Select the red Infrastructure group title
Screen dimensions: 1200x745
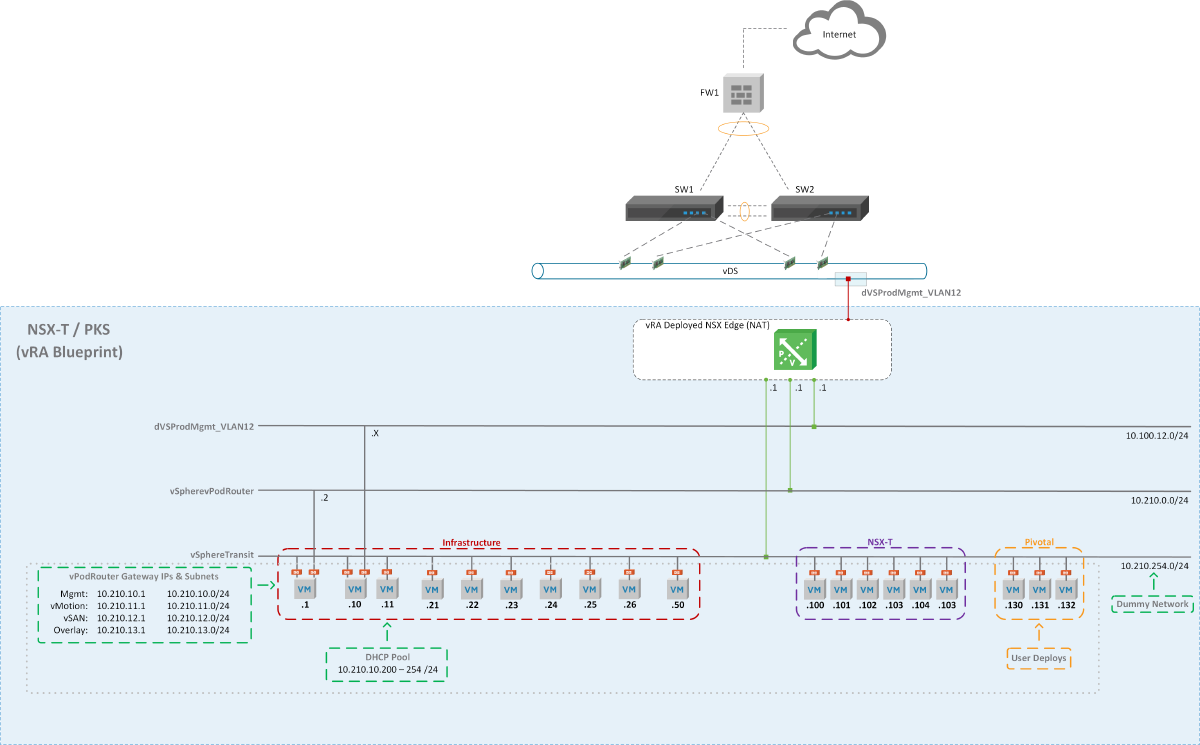pos(471,543)
